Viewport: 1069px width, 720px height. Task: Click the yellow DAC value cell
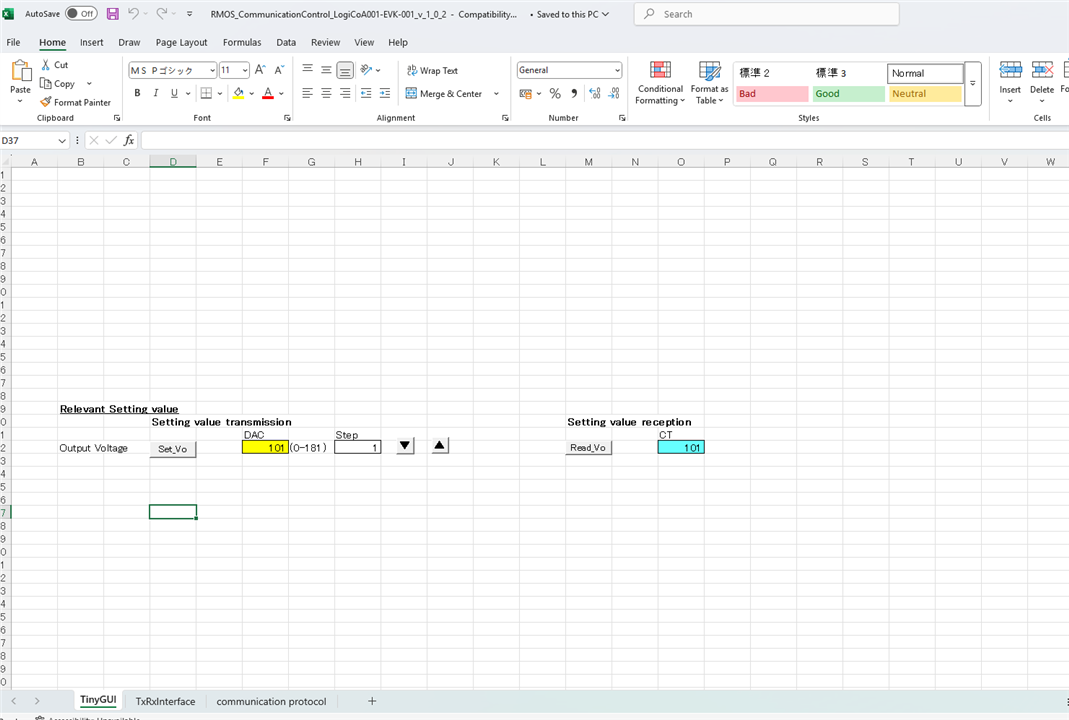coord(264,448)
